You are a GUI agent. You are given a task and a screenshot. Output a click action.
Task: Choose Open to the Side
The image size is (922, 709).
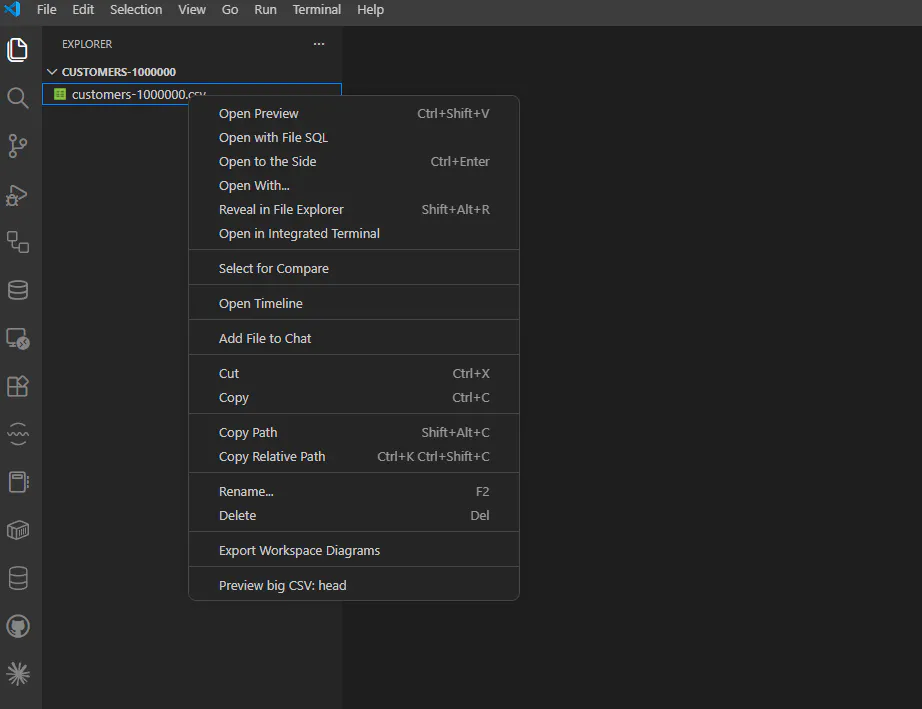[353, 162]
